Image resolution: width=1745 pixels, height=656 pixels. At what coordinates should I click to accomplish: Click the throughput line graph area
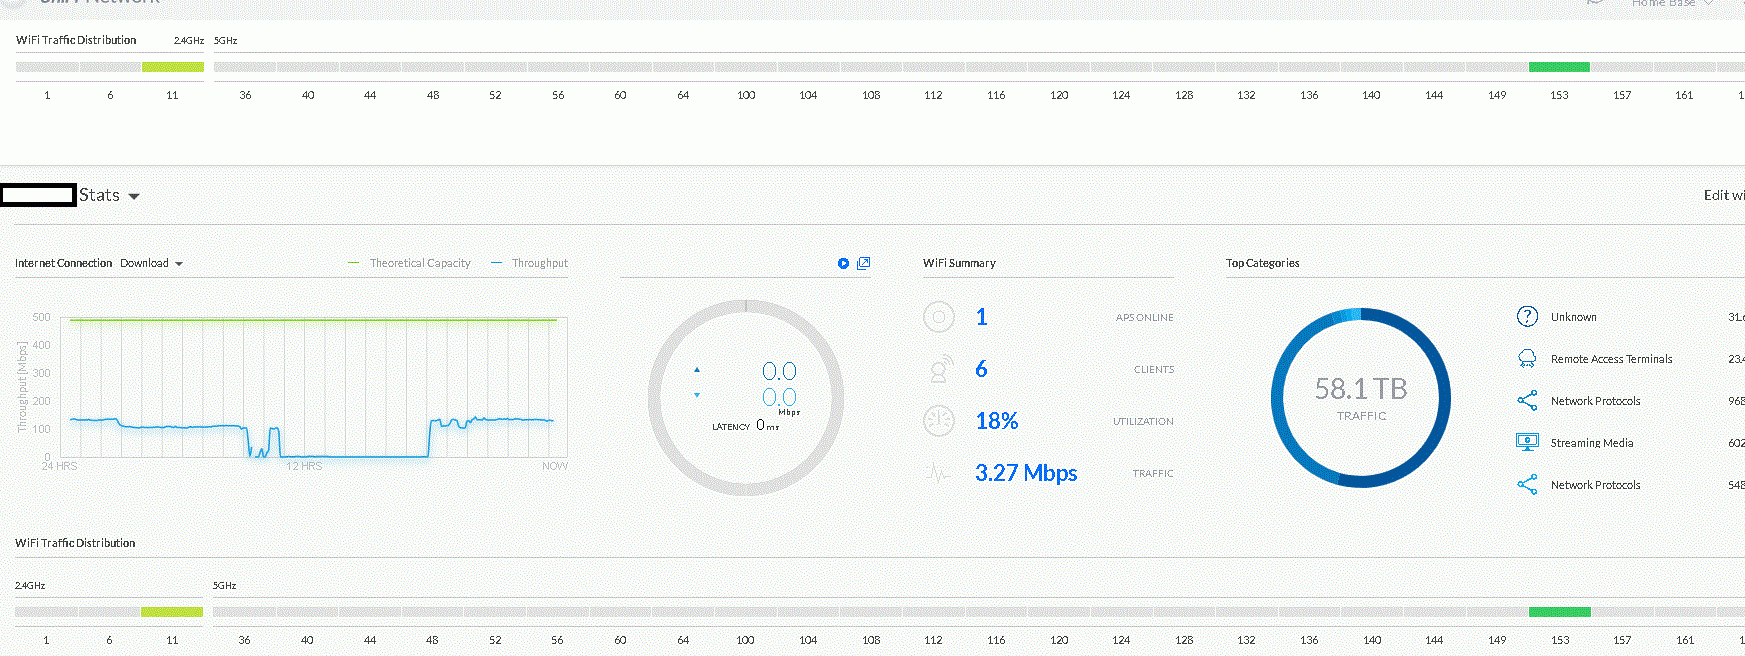(x=314, y=387)
